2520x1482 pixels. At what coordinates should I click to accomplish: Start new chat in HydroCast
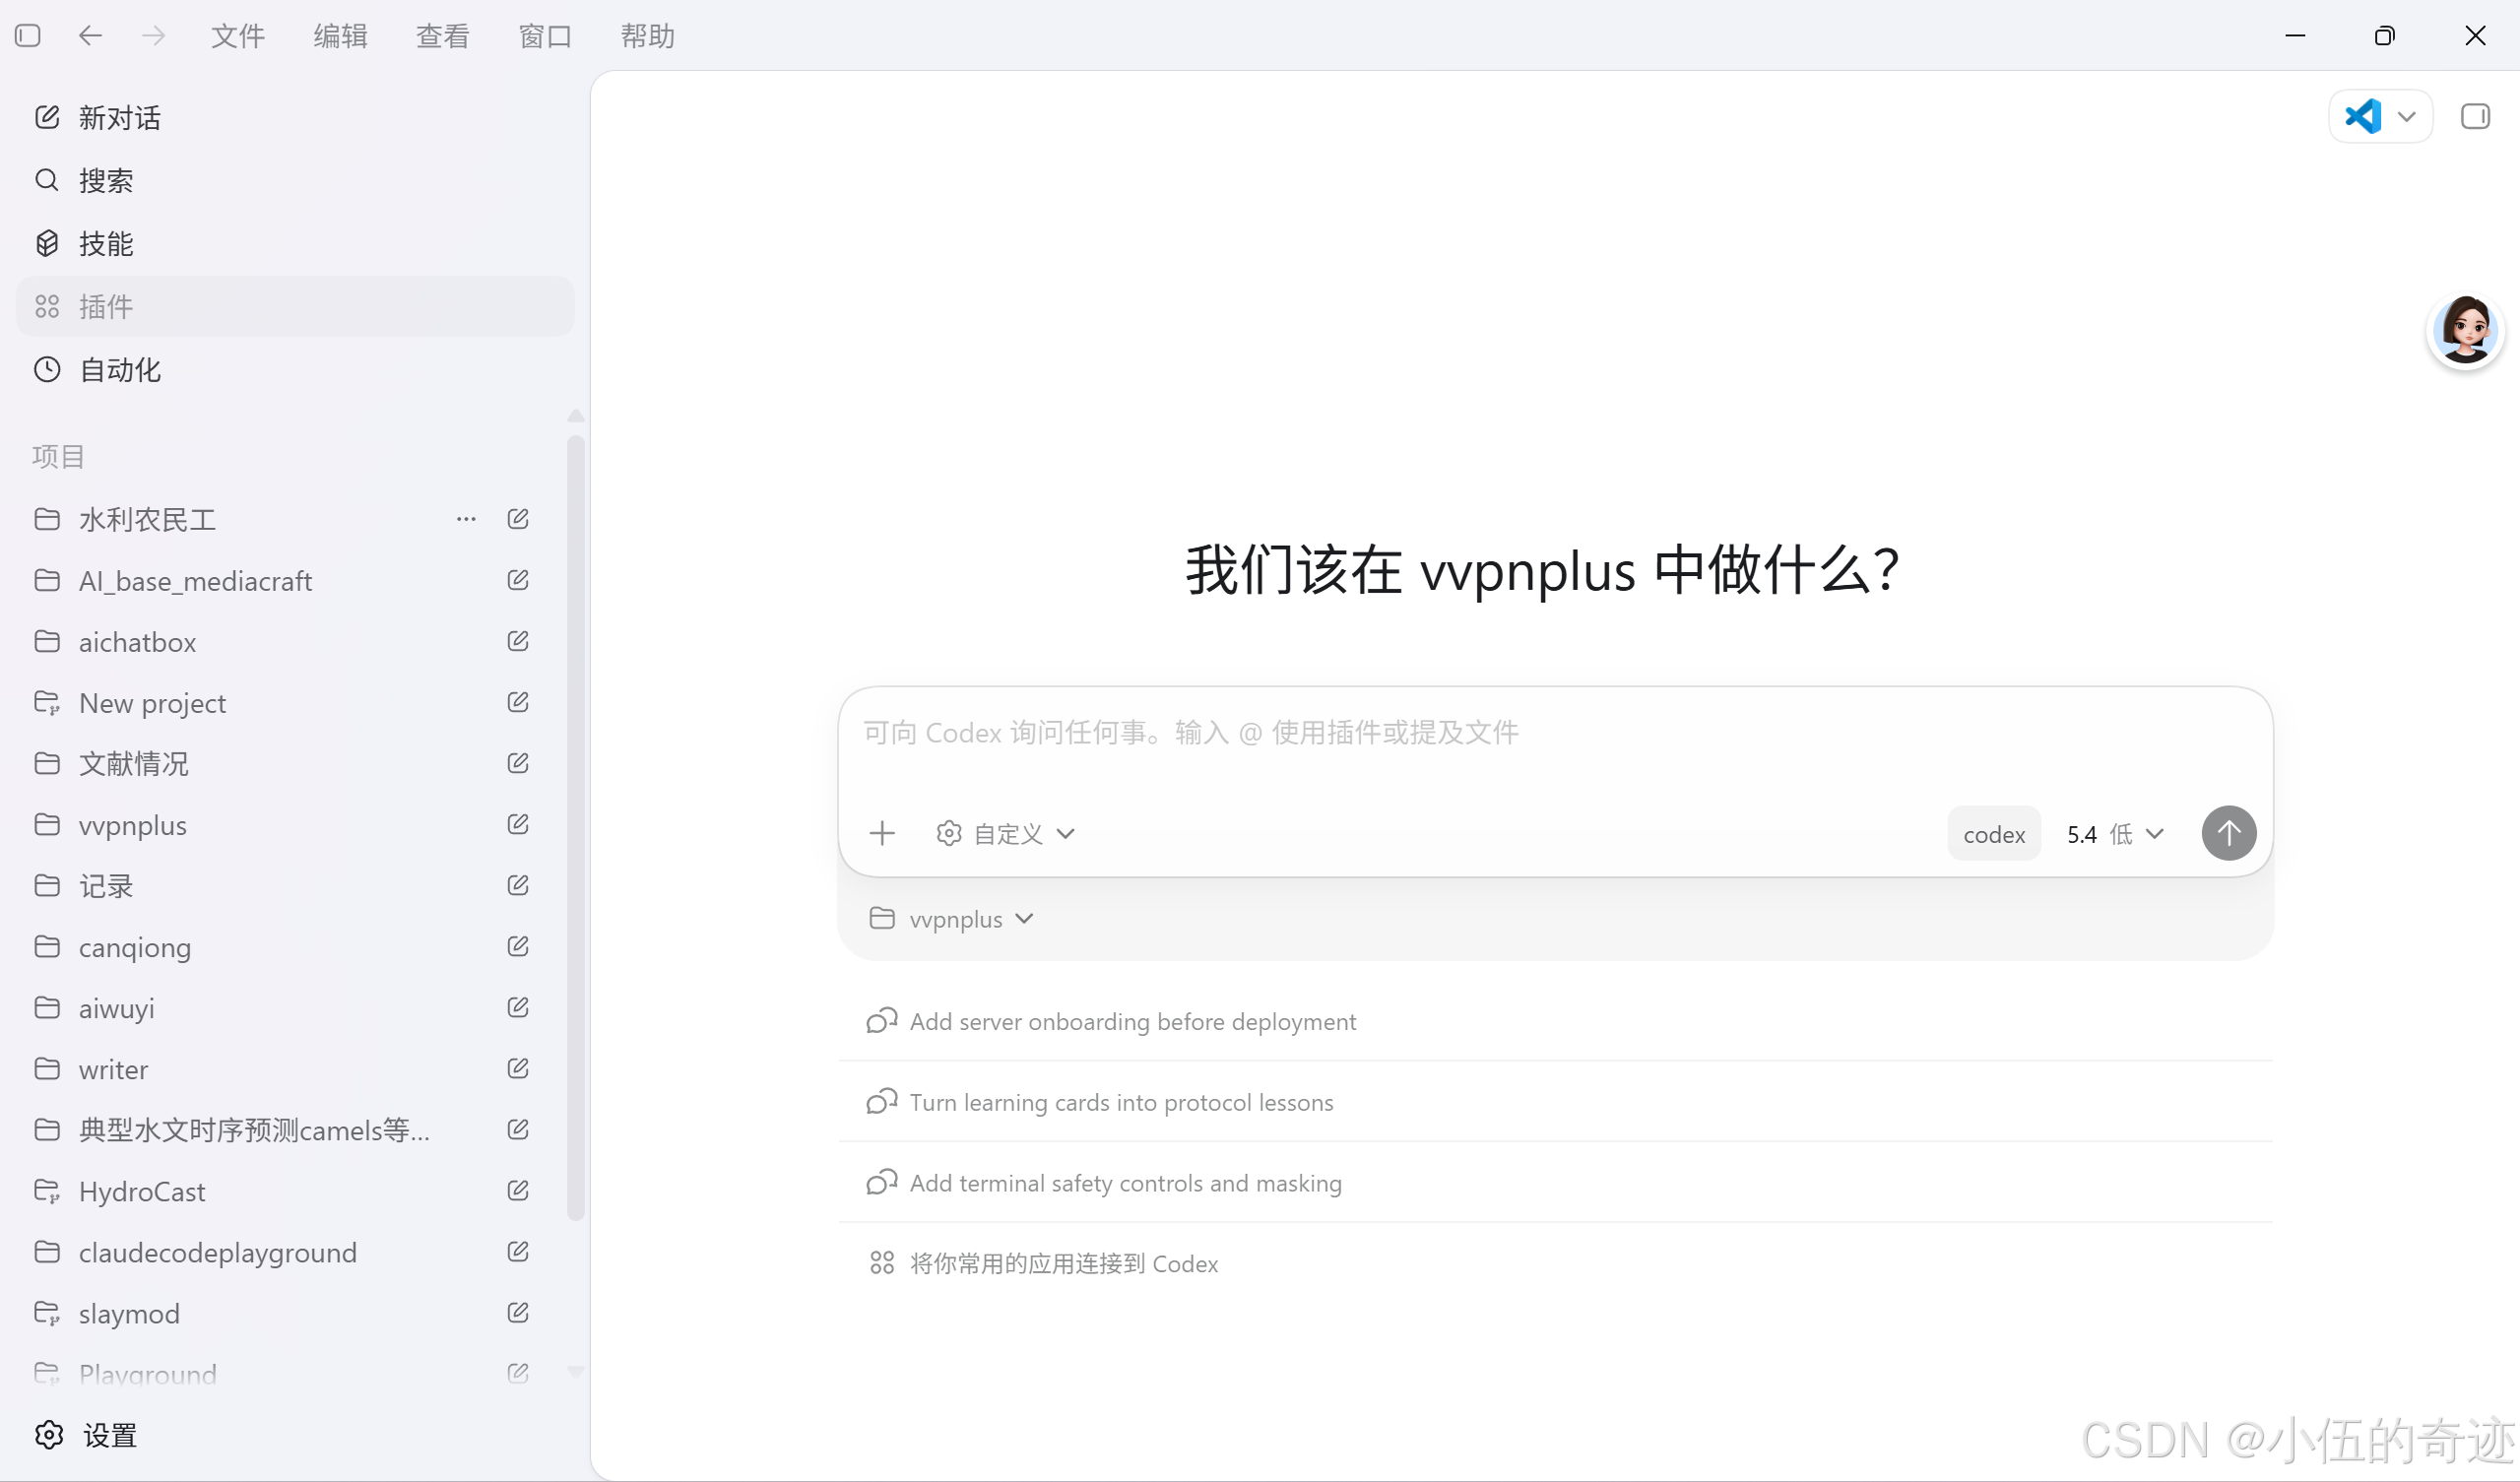click(518, 1190)
